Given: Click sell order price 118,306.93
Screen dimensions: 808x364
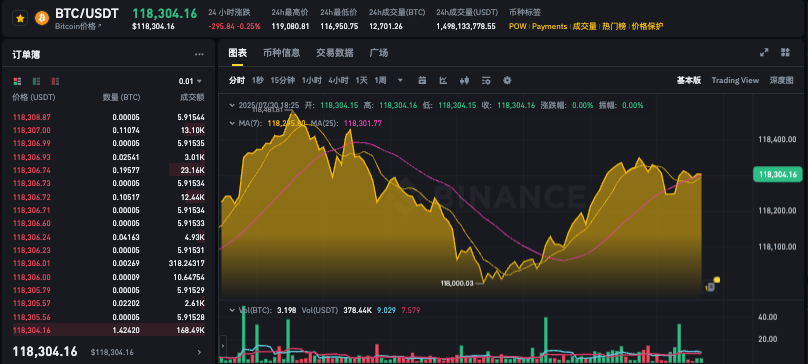Looking at the screenshot, I should tap(31, 157).
